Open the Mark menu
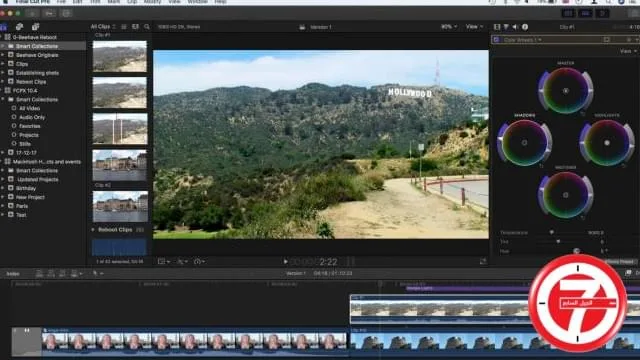Viewport: 640px width, 360px height. pos(113,2)
